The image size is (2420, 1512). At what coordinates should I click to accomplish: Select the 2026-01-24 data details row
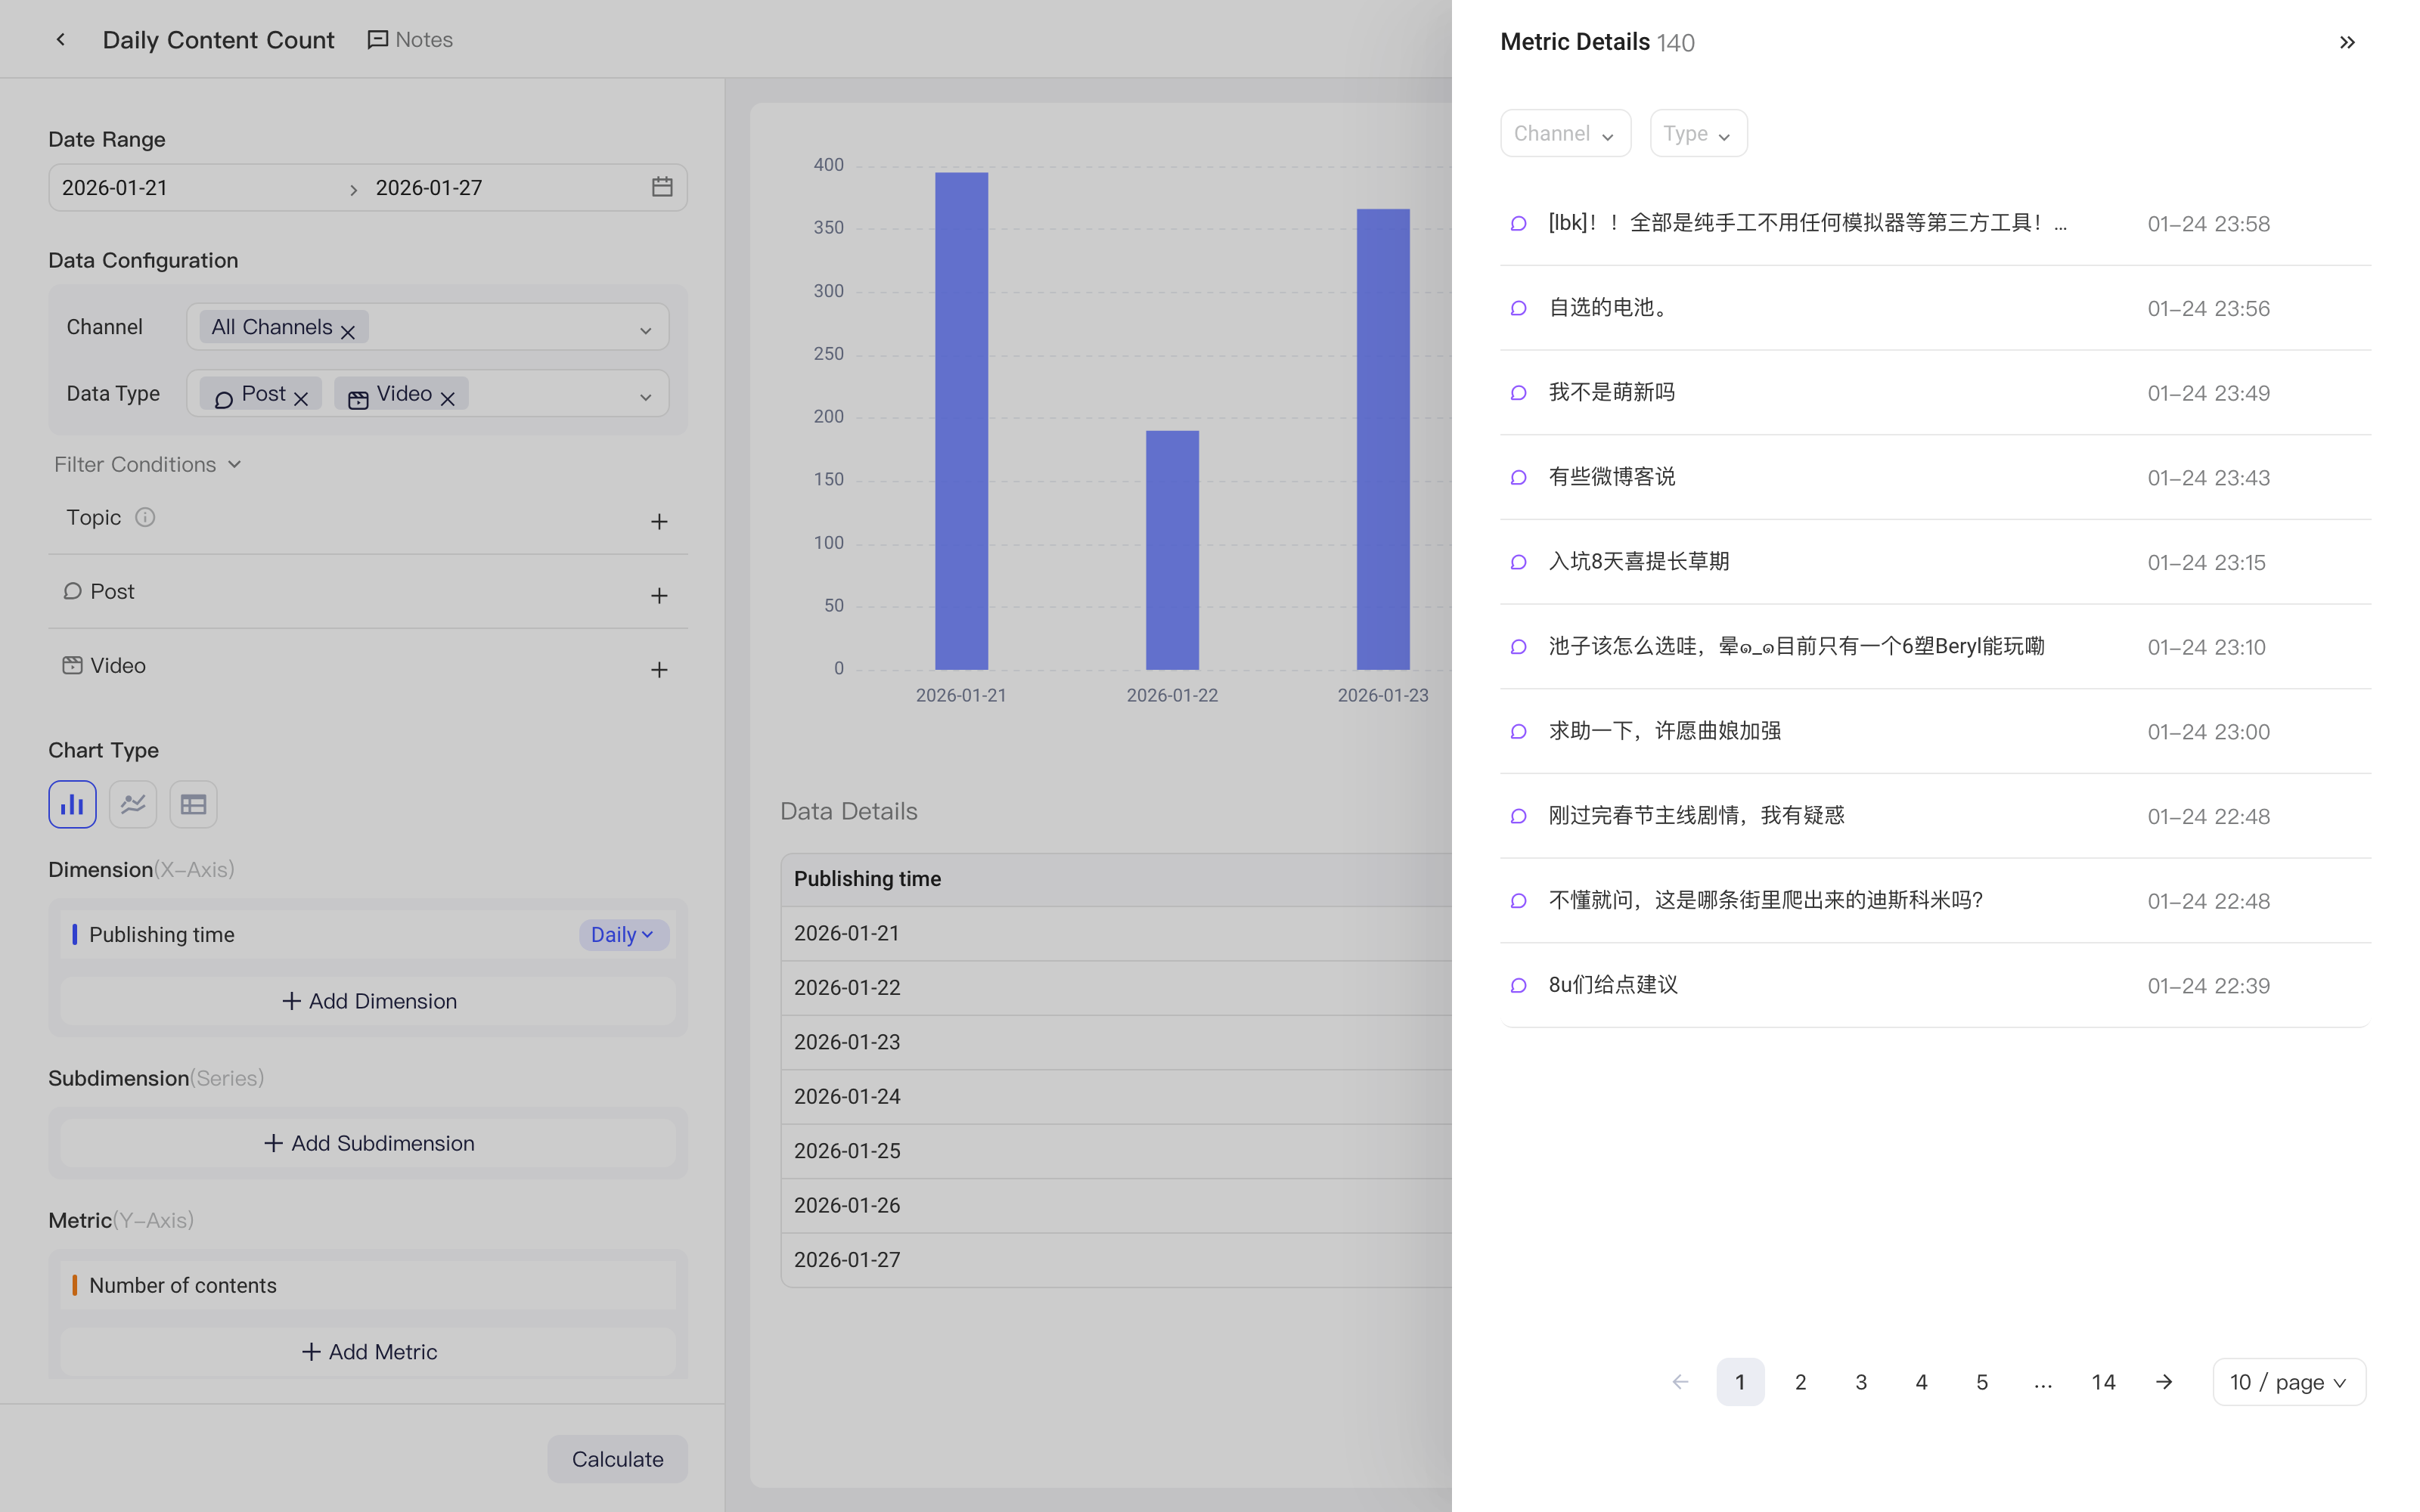tap(1116, 1096)
